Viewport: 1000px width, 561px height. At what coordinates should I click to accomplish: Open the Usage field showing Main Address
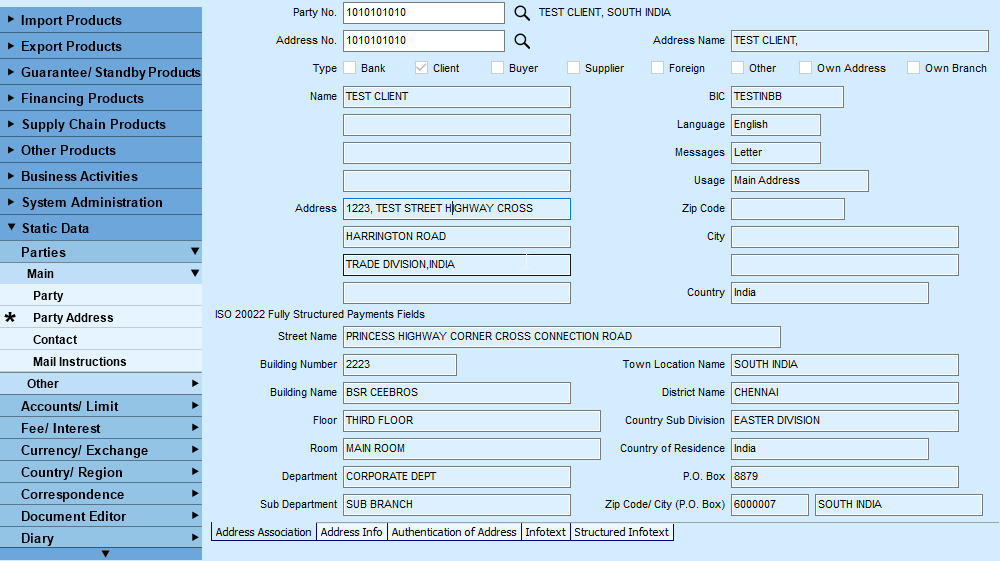800,181
